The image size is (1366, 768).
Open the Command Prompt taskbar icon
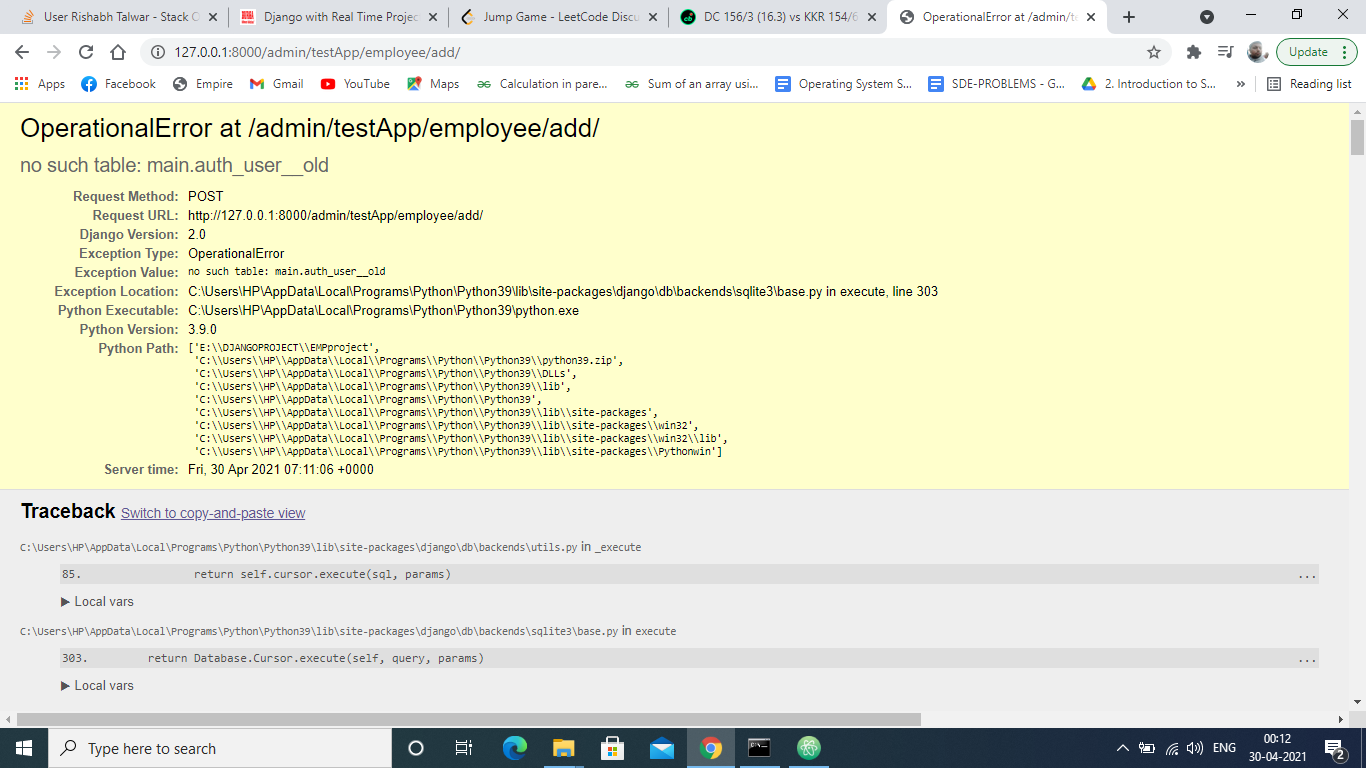coord(760,748)
